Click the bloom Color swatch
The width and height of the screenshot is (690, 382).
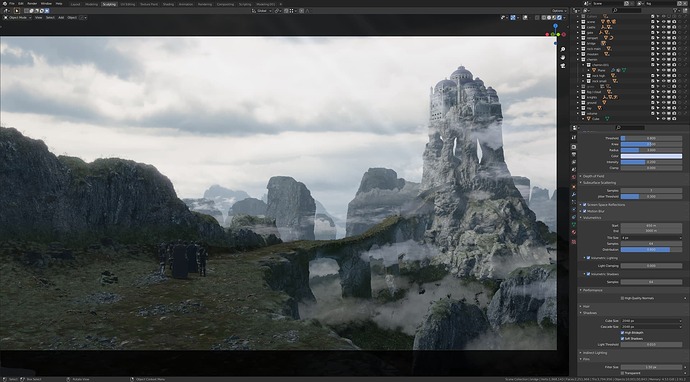(651, 156)
